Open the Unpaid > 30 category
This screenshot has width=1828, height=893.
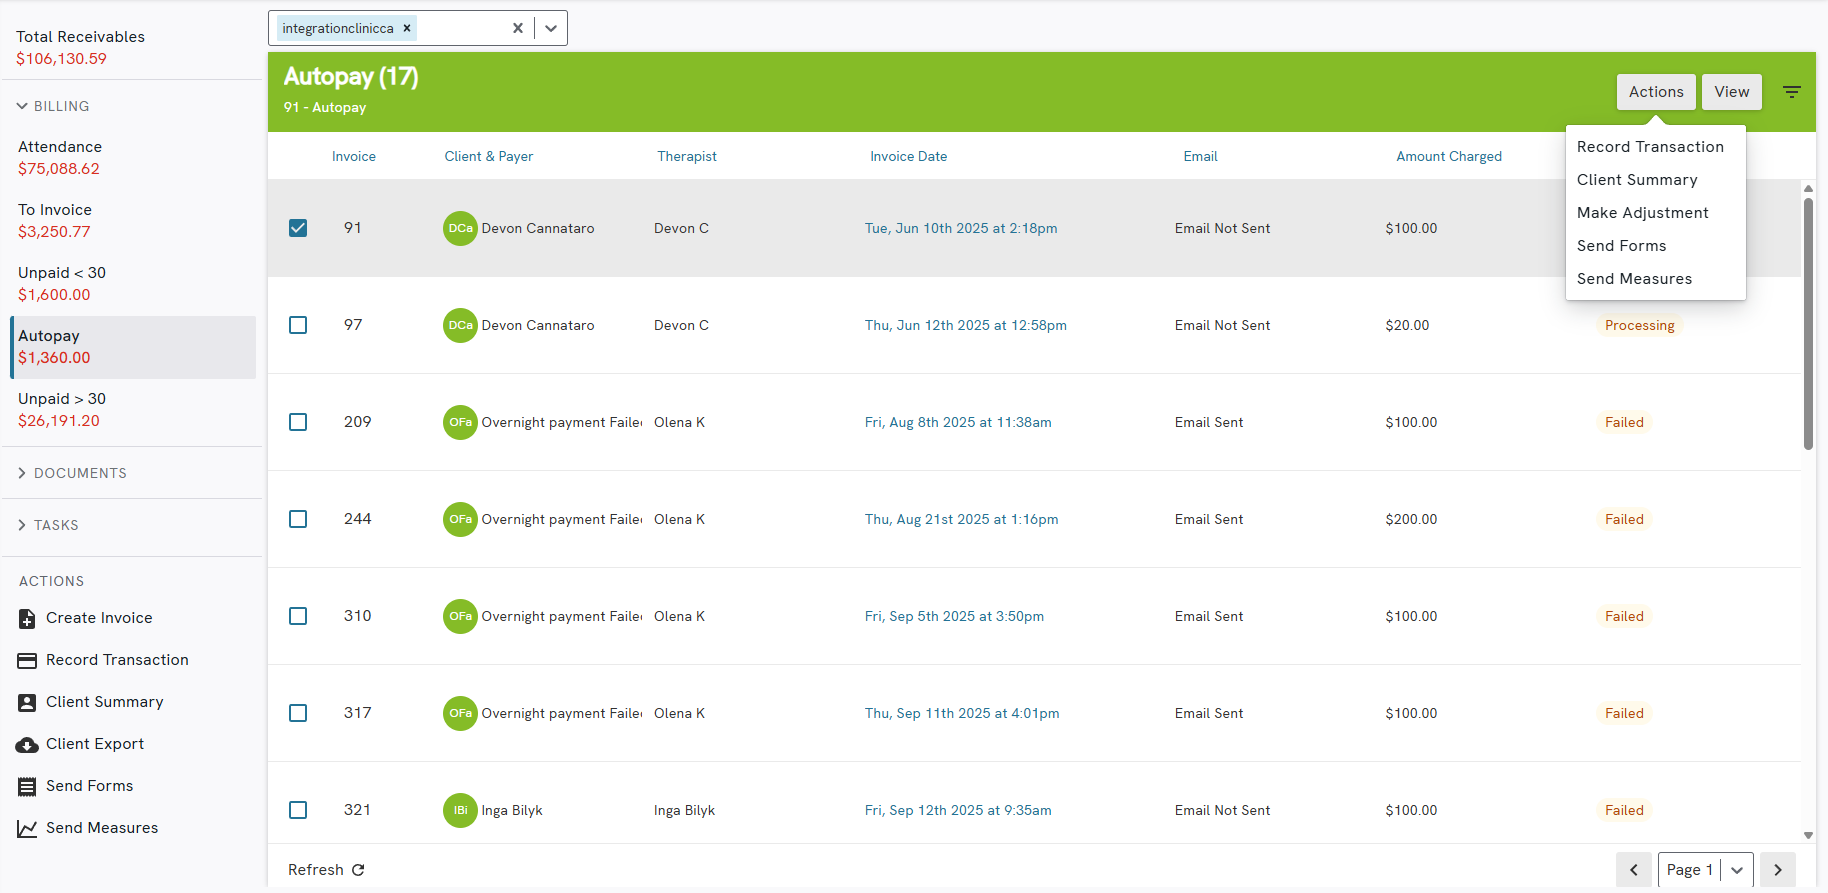pyautogui.click(x=133, y=410)
